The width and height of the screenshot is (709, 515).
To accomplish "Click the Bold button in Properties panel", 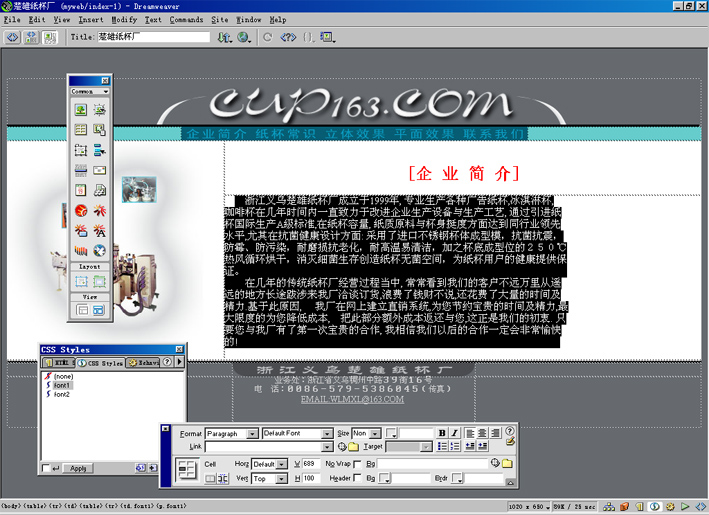I will point(441,433).
